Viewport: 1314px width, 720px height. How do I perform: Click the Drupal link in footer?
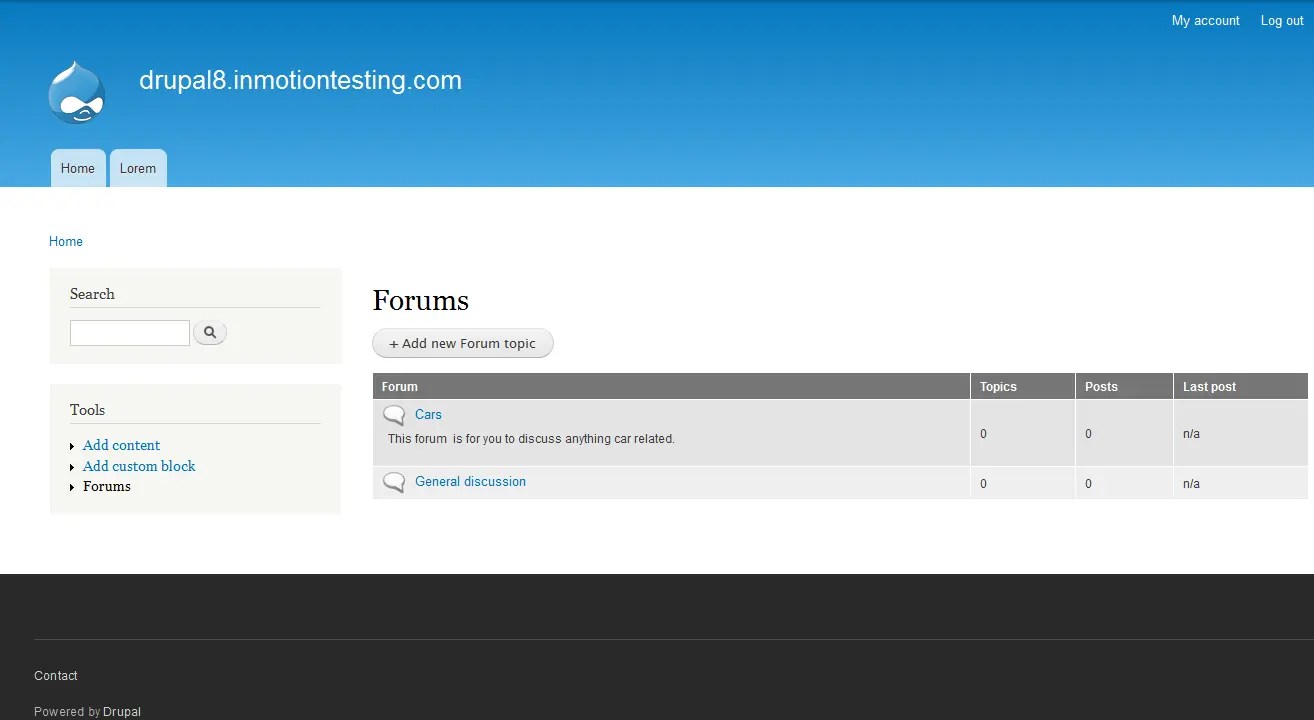click(122, 712)
